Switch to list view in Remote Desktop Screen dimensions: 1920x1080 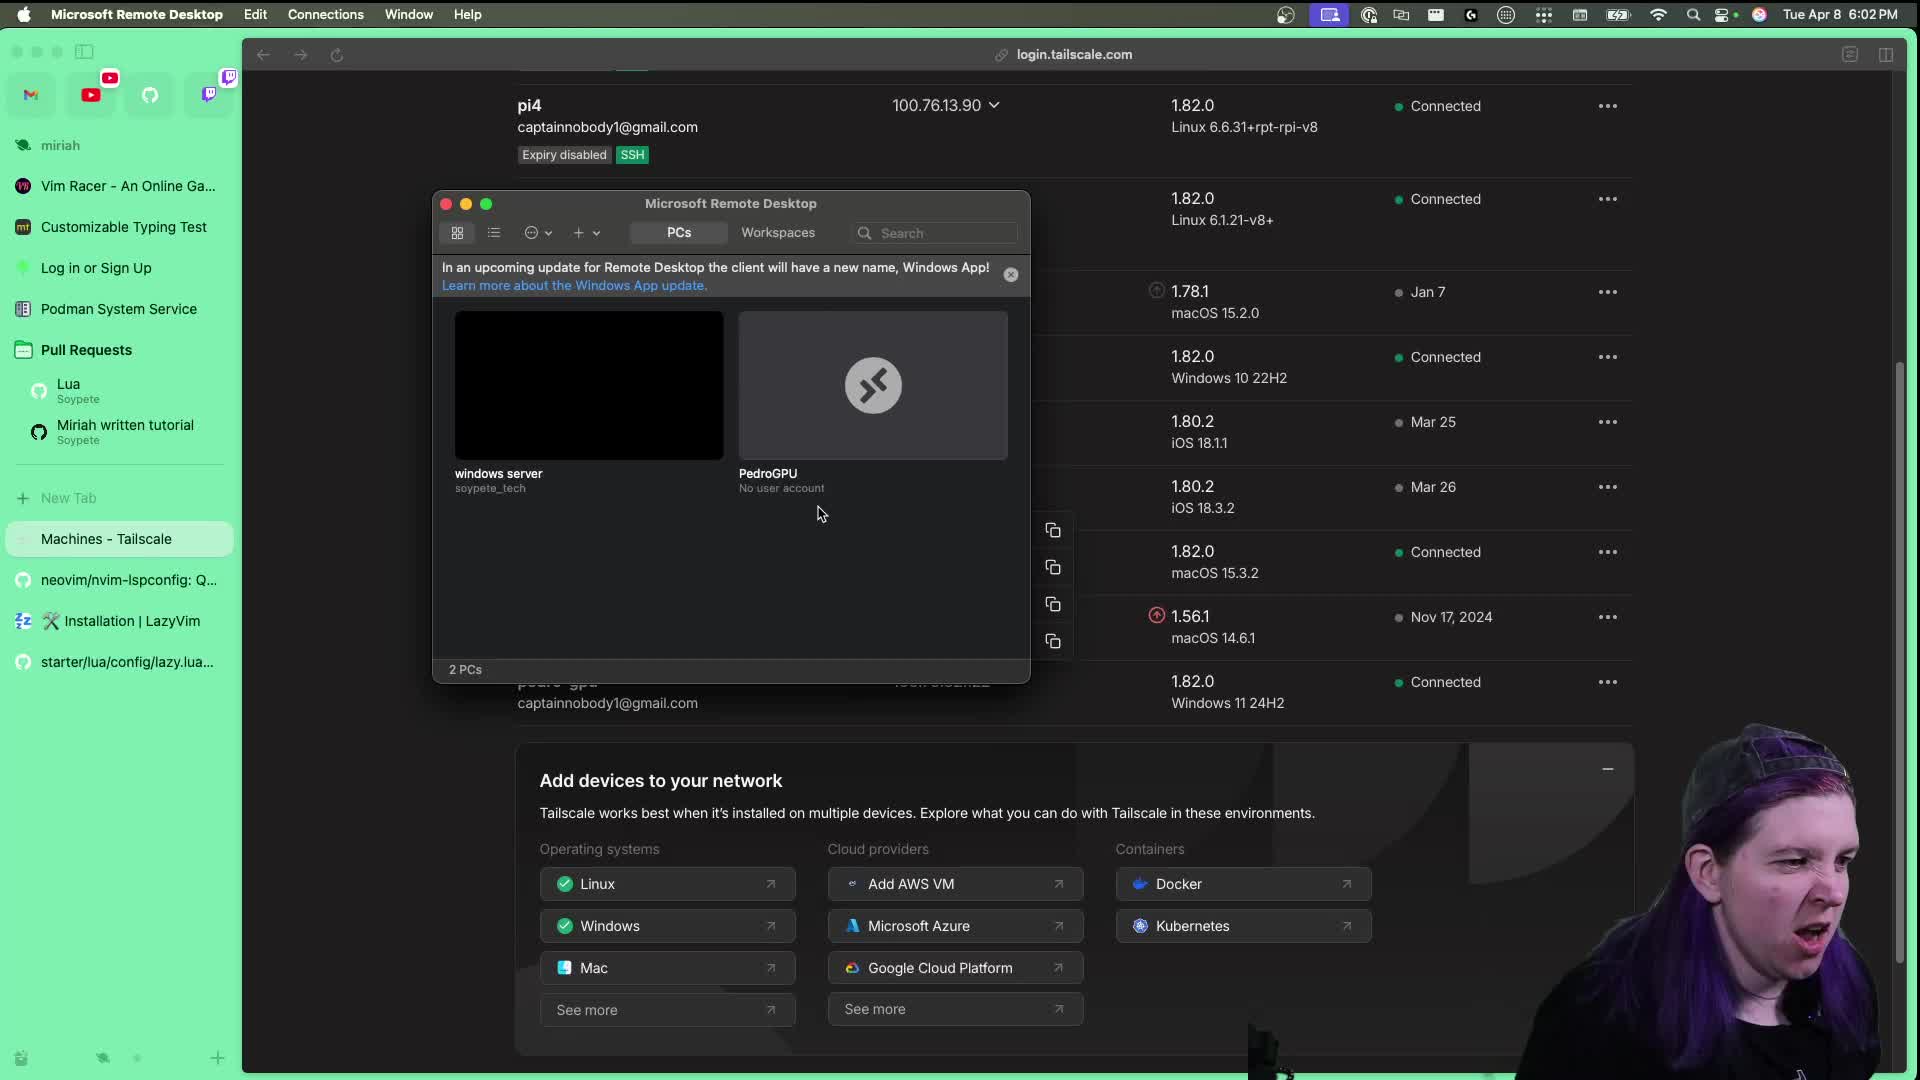494,233
